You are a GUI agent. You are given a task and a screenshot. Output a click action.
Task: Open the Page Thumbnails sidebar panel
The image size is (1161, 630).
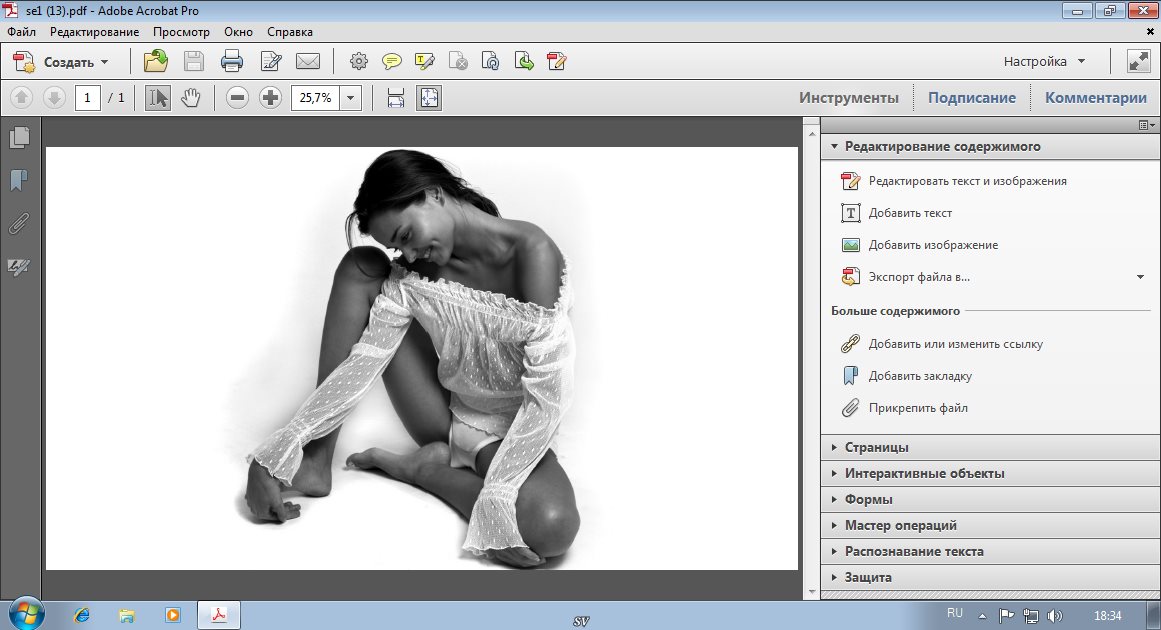point(18,137)
